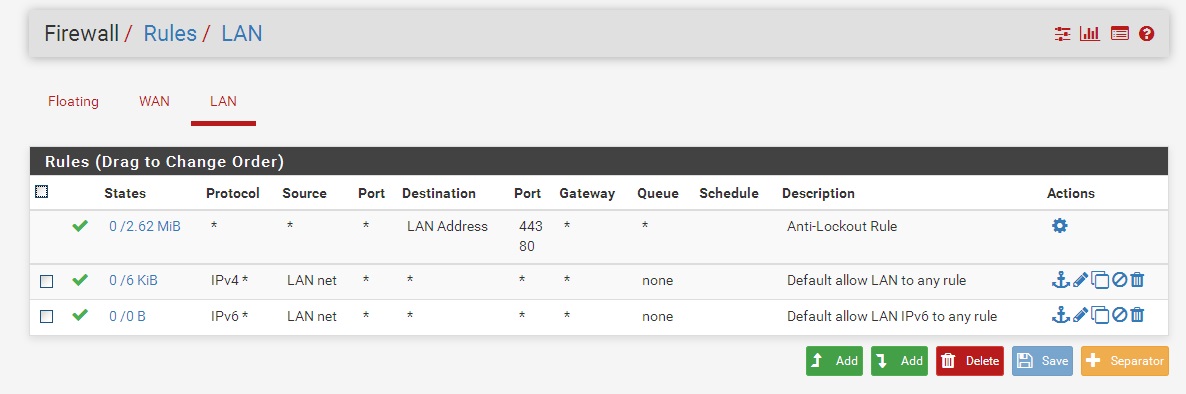Screen dimensions: 1186x394
Task: Open the status graph bar chart icon
Action: (x=1090, y=33)
